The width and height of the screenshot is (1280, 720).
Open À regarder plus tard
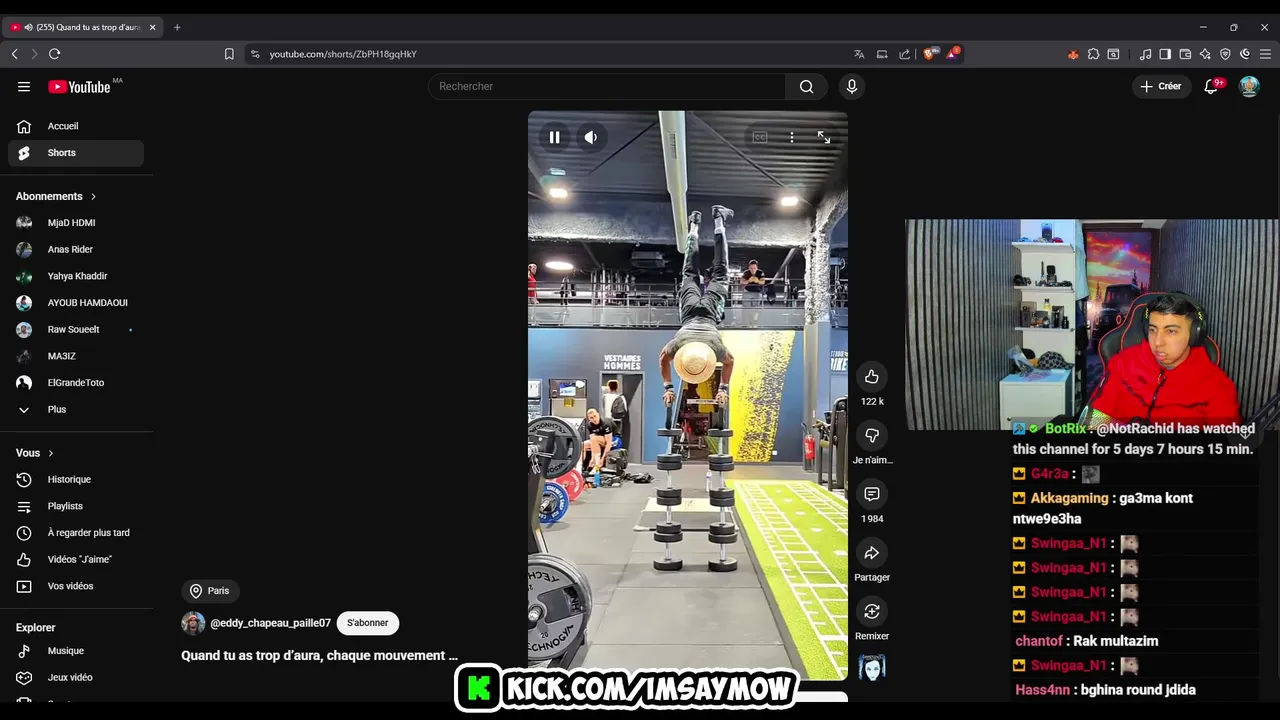click(x=76, y=533)
